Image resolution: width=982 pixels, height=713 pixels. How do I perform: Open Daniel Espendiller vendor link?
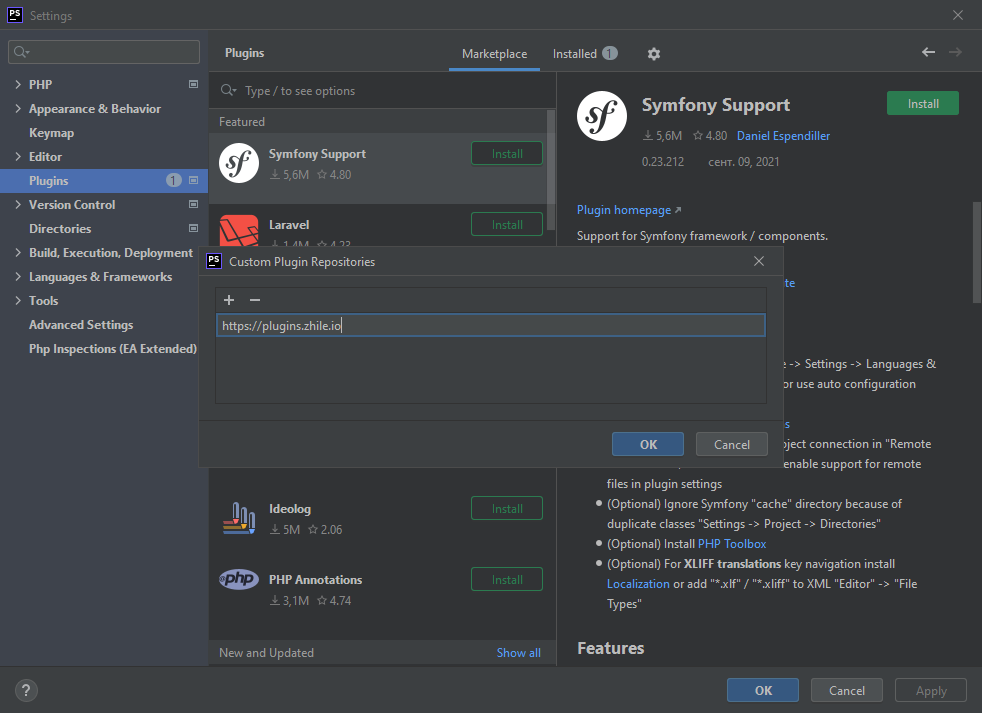point(783,135)
